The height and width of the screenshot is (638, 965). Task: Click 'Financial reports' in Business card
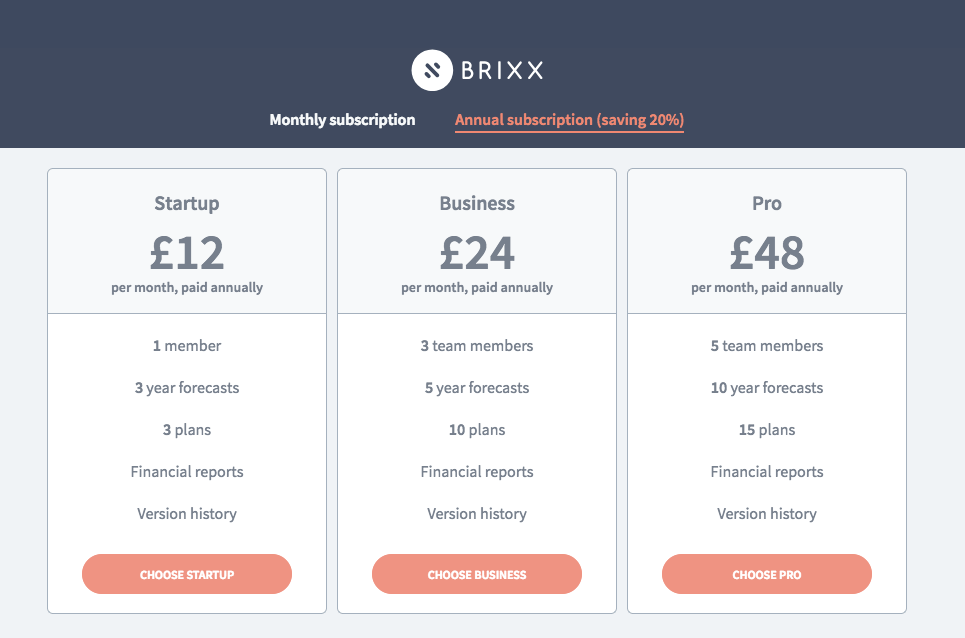pyautogui.click(x=477, y=472)
